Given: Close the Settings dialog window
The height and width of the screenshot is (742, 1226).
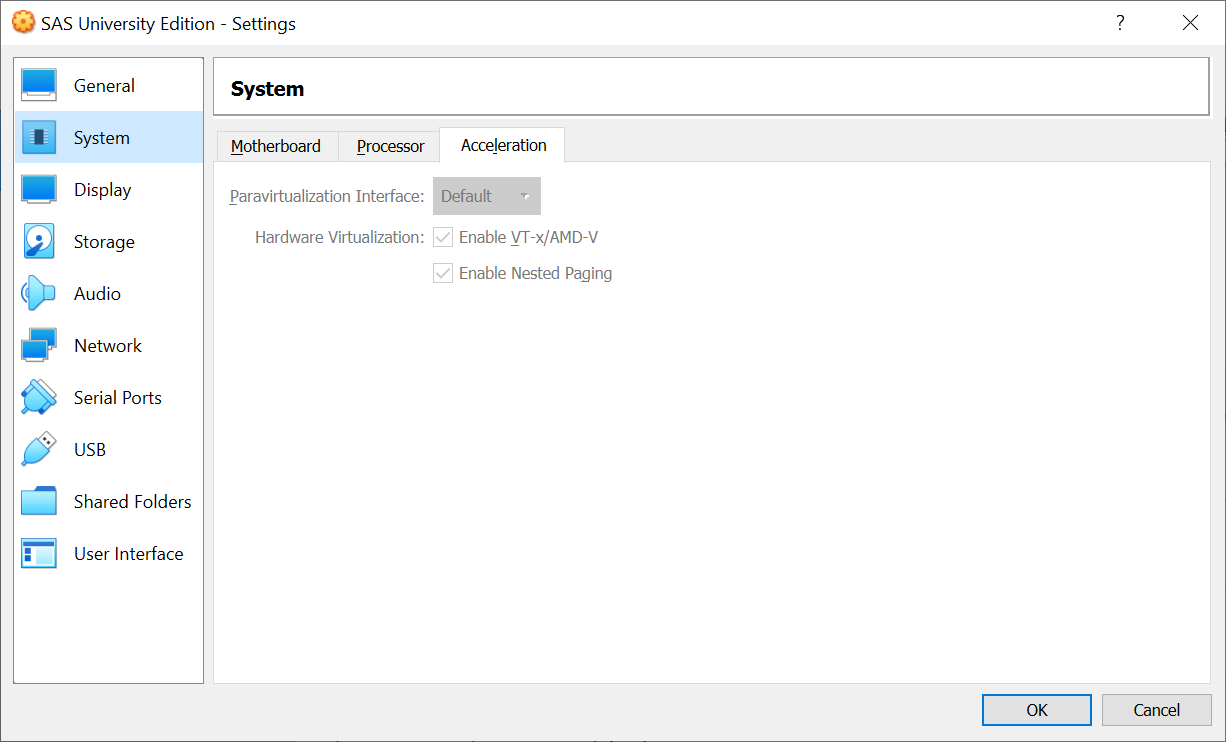Looking at the screenshot, I should tap(1190, 23).
